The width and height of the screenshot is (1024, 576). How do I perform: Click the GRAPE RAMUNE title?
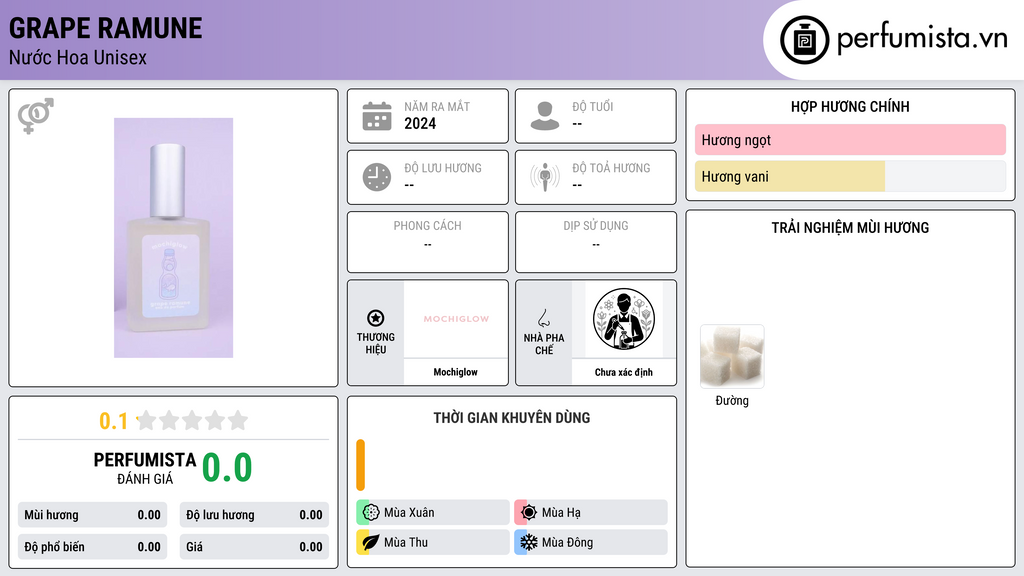tap(106, 28)
